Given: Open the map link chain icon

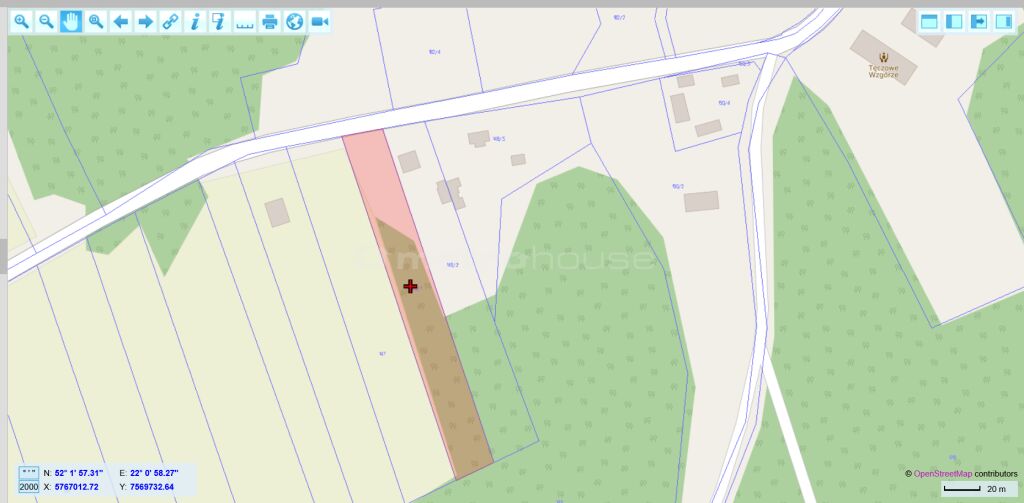Looking at the screenshot, I should [170, 22].
